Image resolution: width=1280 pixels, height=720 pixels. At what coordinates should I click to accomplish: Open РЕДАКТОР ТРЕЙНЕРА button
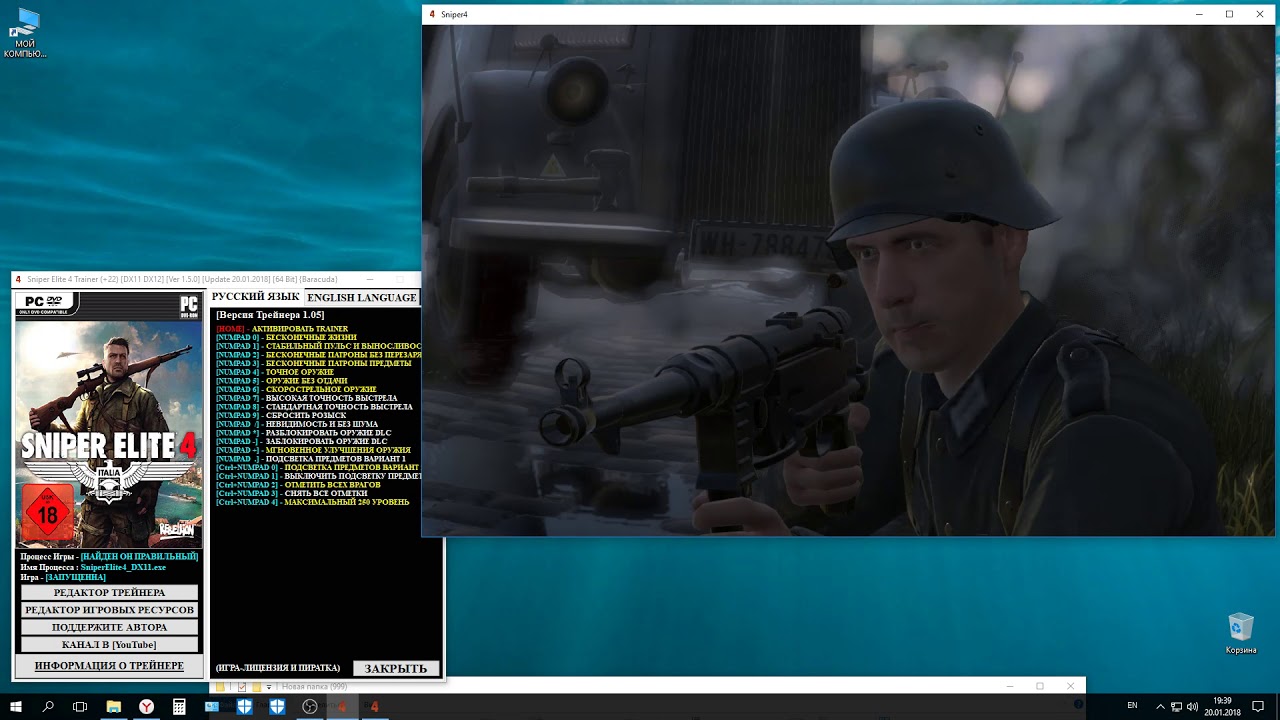click(109, 593)
